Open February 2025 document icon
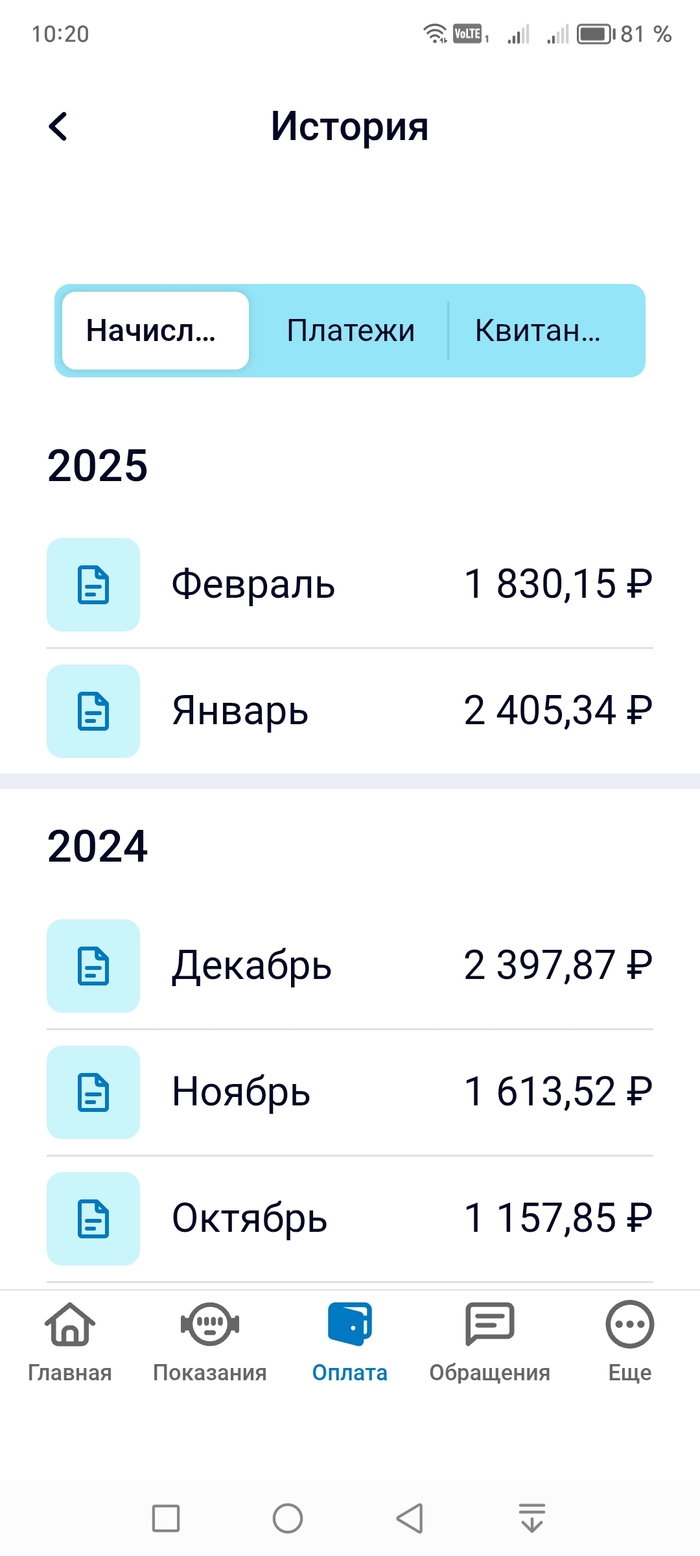The image size is (700, 1556). pos(93,585)
